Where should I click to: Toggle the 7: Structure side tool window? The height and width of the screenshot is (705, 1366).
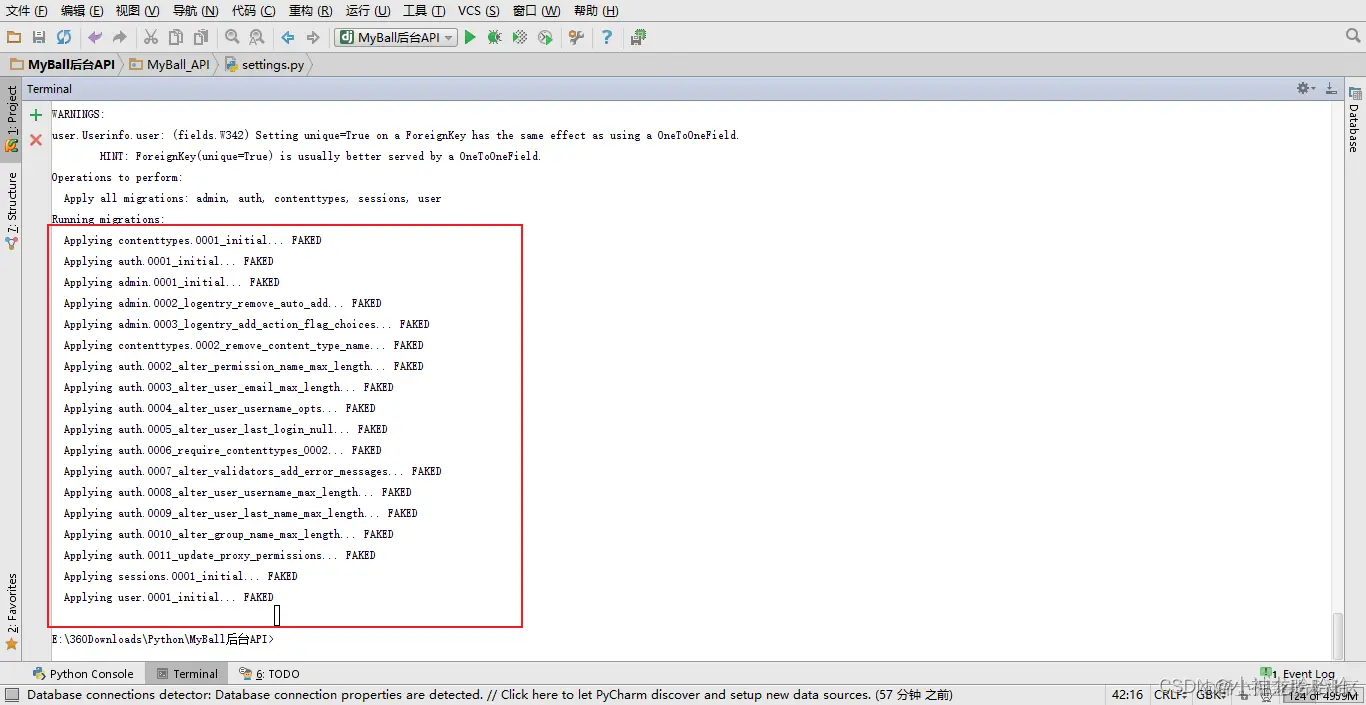11,210
